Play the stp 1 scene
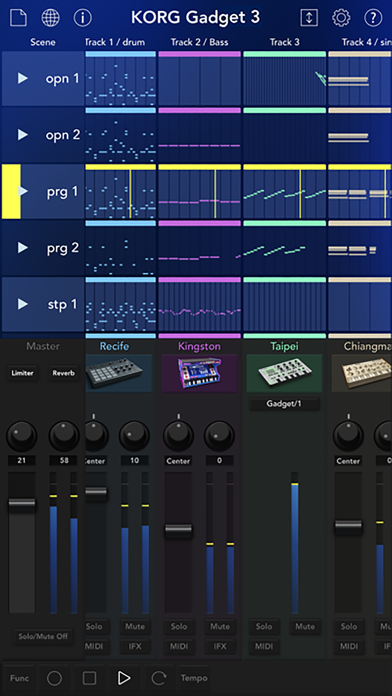 [23, 304]
